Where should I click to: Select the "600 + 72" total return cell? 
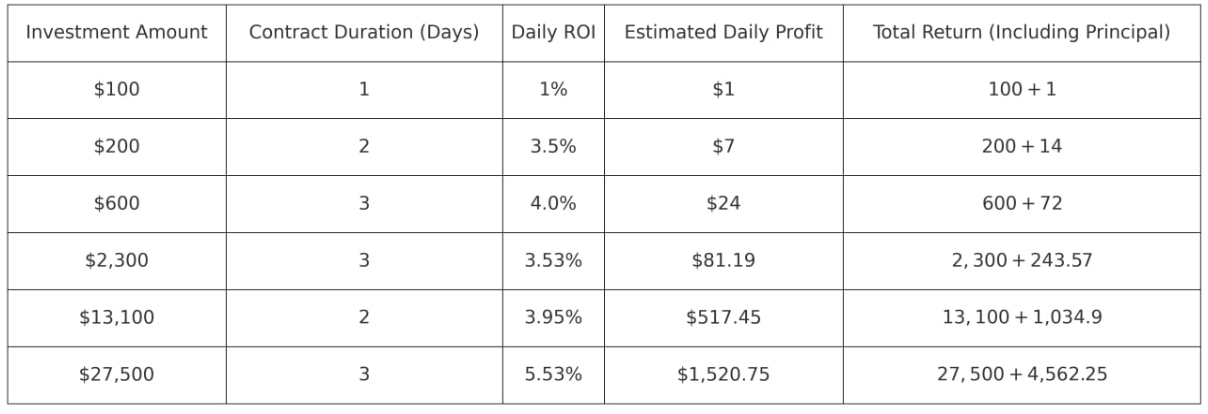pos(1021,203)
